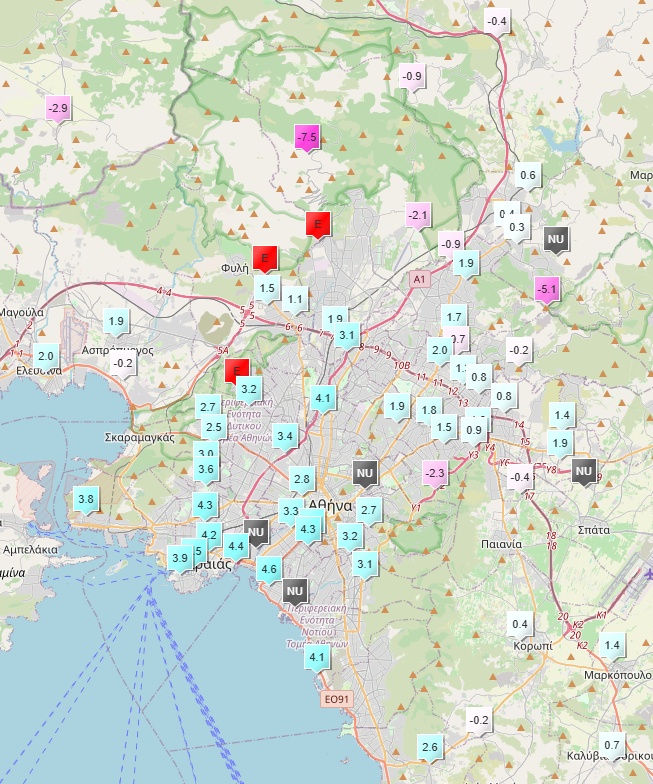
Task: Click the EO91 road shield
Action: [x=336, y=699]
